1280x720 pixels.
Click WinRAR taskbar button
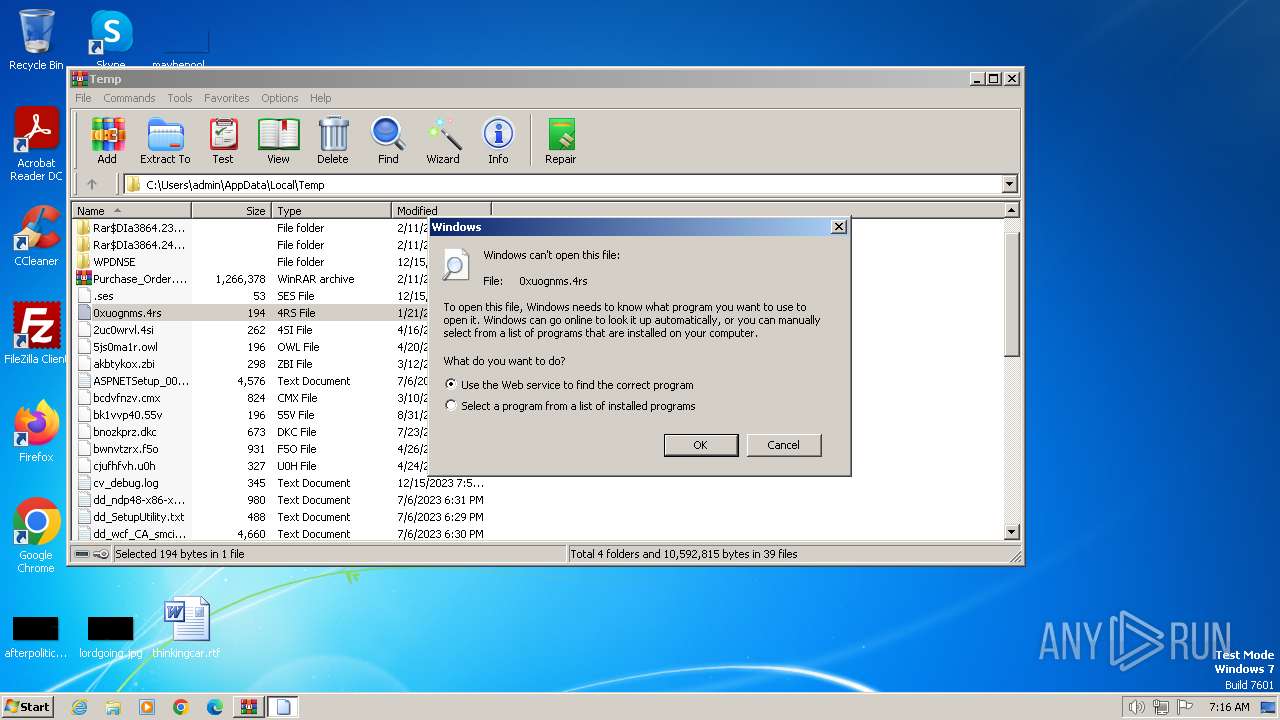click(249, 707)
